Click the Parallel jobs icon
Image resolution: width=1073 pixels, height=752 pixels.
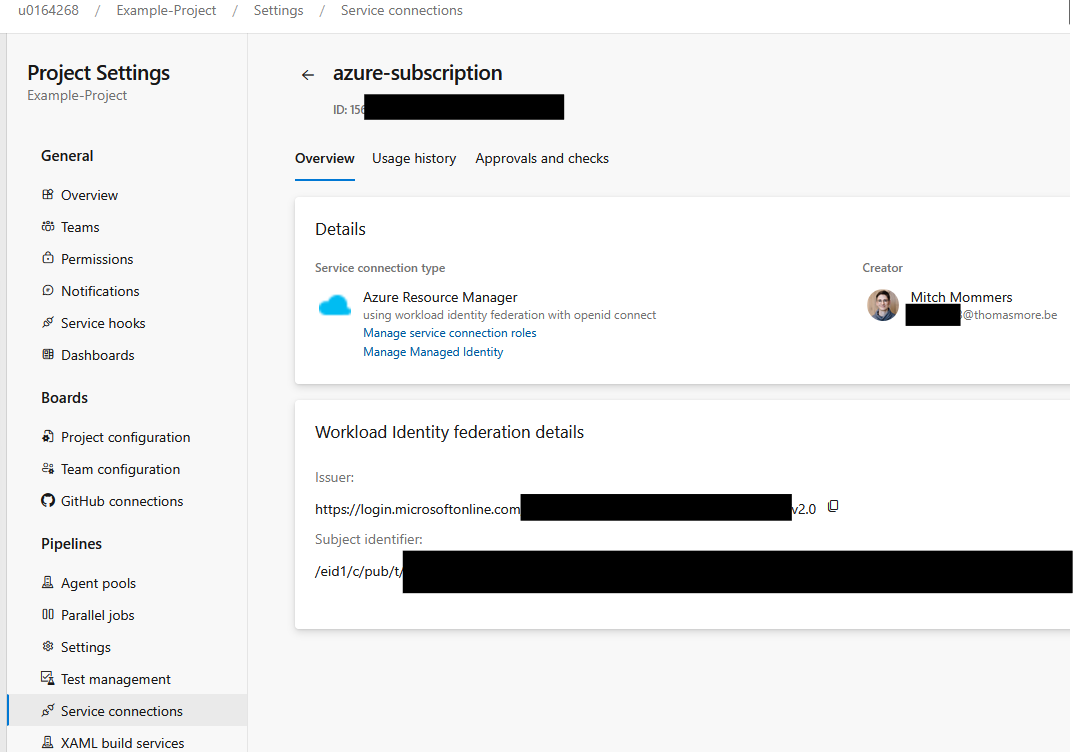47,614
